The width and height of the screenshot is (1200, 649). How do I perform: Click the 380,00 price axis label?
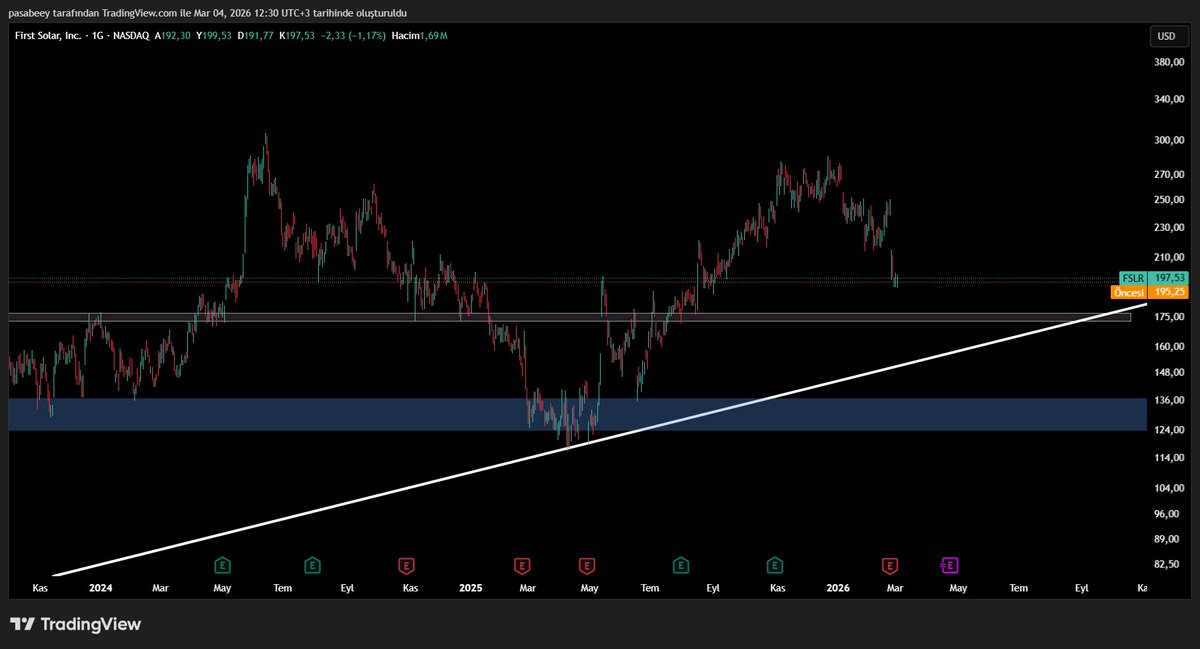1168,62
